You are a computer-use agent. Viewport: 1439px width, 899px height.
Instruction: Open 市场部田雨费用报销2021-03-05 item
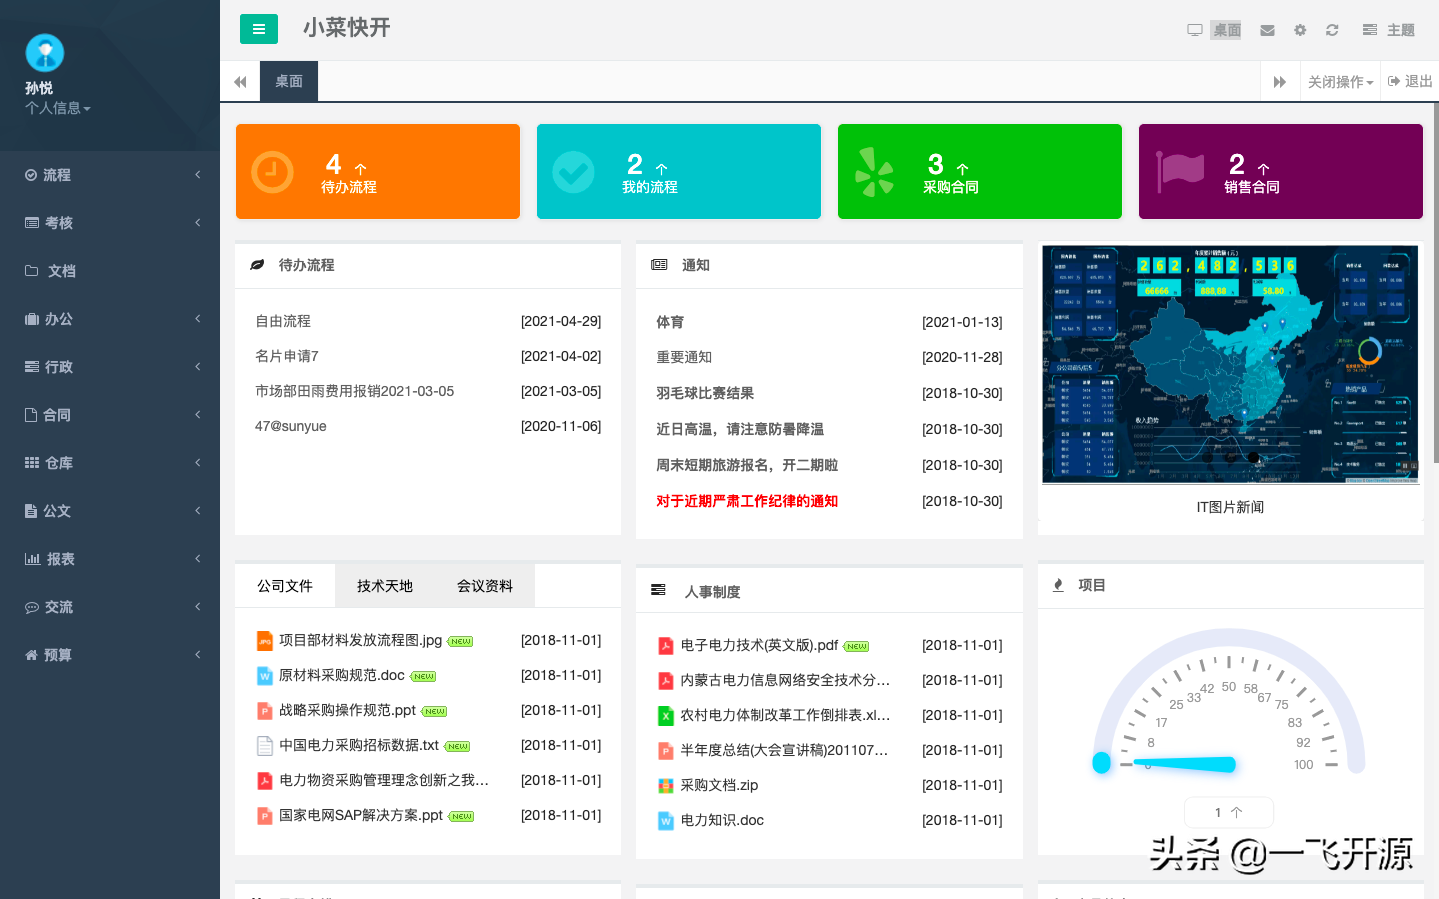tap(355, 391)
